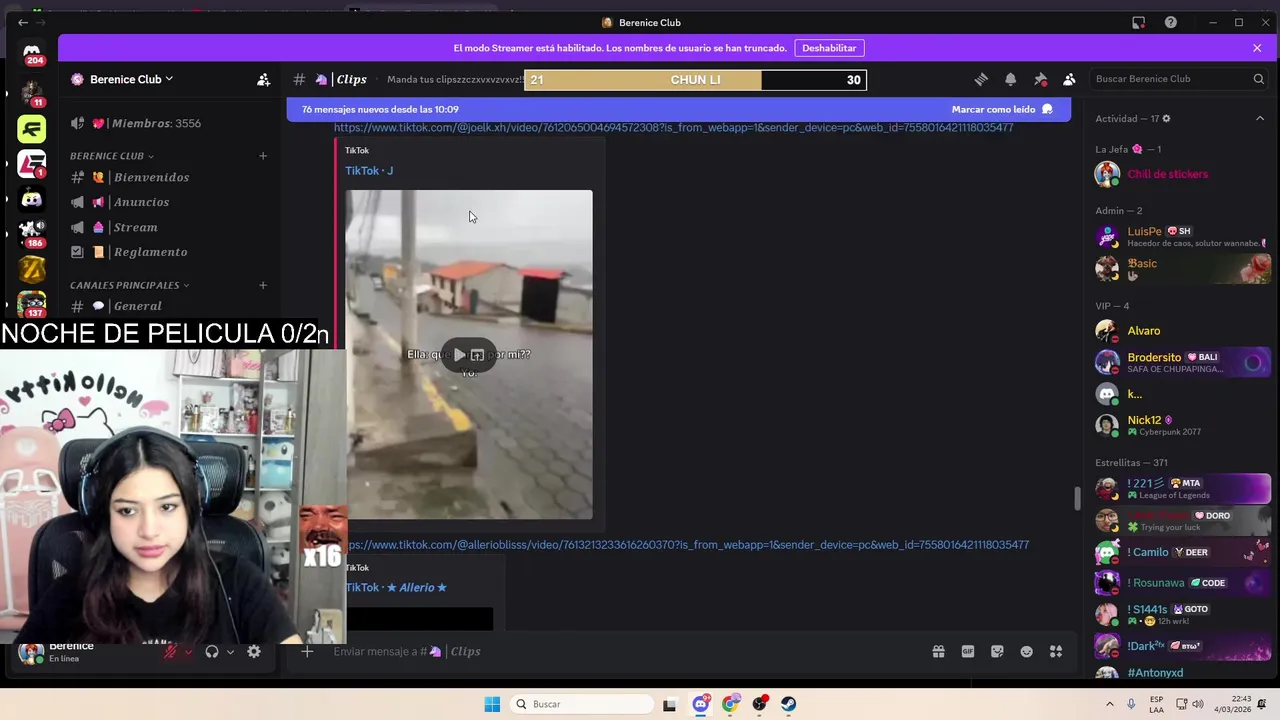Image resolution: width=1280 pixels, height=720 pixels.
Task: Open the apps launcher icon in message bar
Action: tap(1056, 651)
